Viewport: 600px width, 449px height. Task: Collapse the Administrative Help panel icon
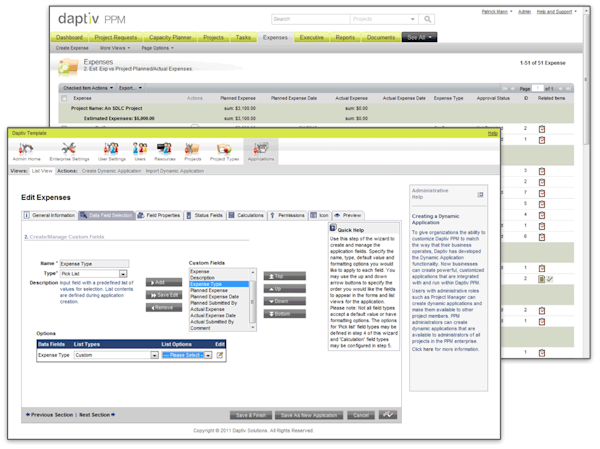tap(480, 195)
